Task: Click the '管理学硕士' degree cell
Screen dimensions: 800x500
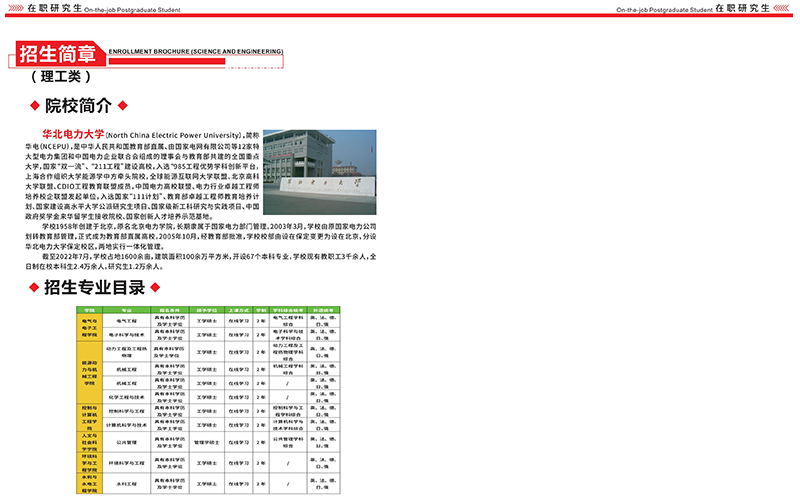Action: click(x=207, y=442)
